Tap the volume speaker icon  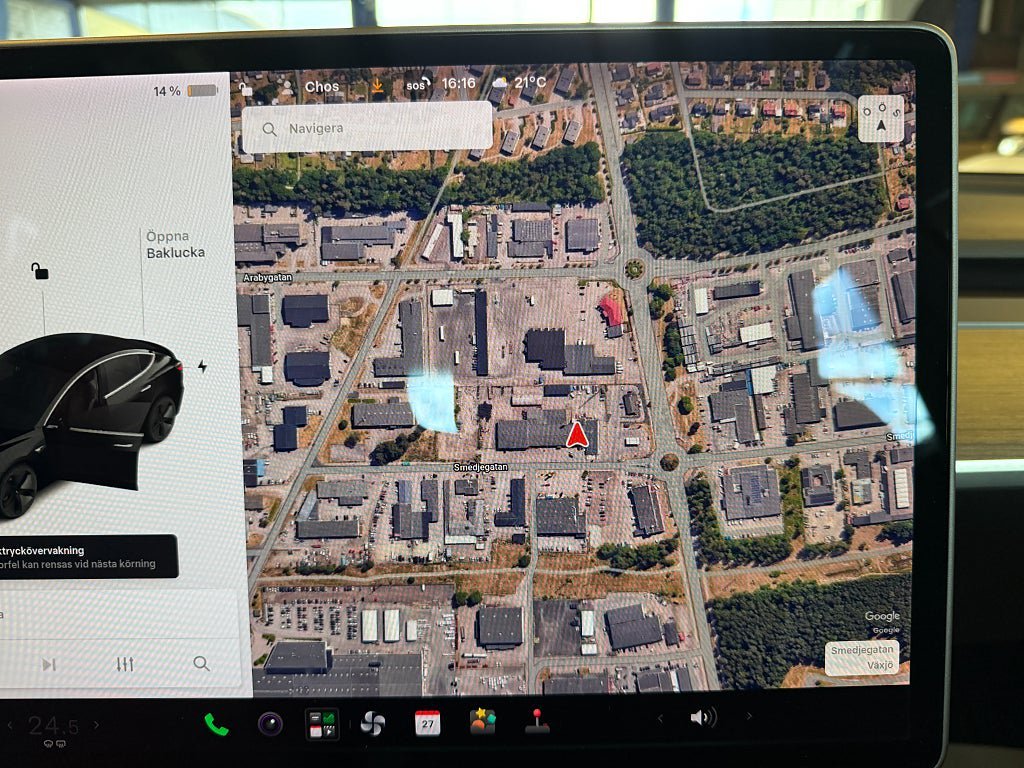tap(703, 718)
